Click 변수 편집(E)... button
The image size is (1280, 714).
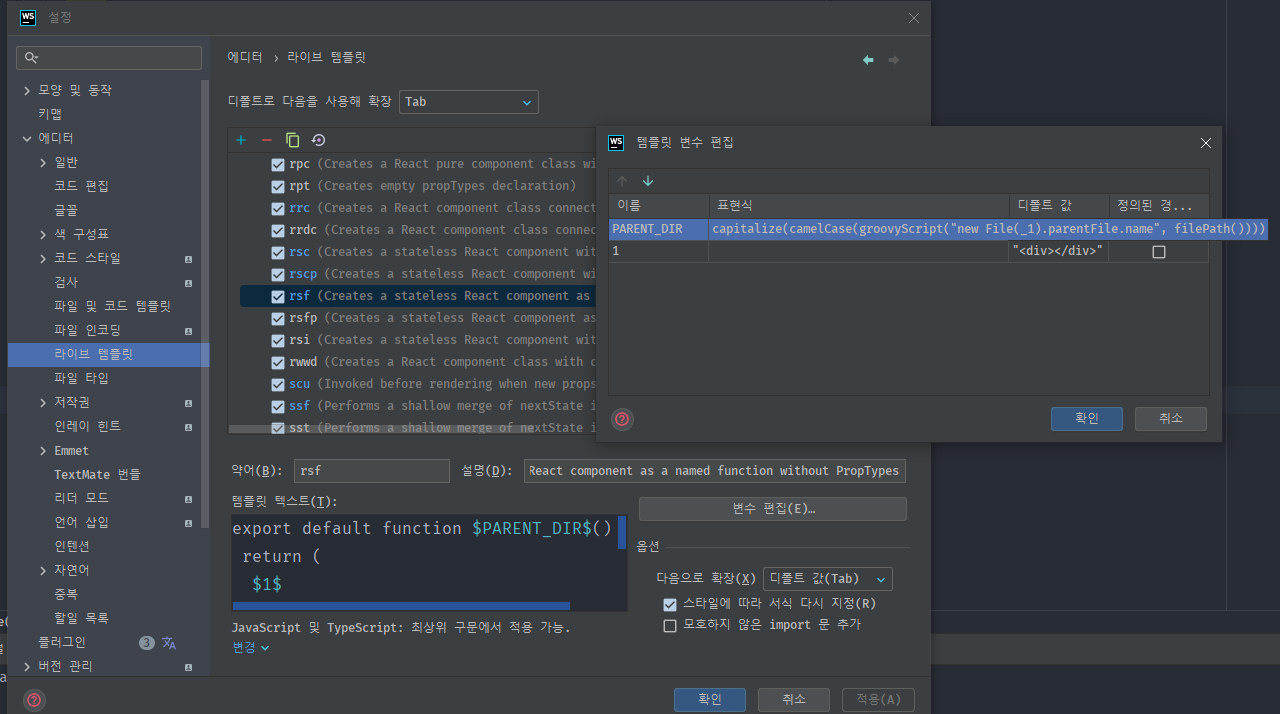click(x=773, y=509)
